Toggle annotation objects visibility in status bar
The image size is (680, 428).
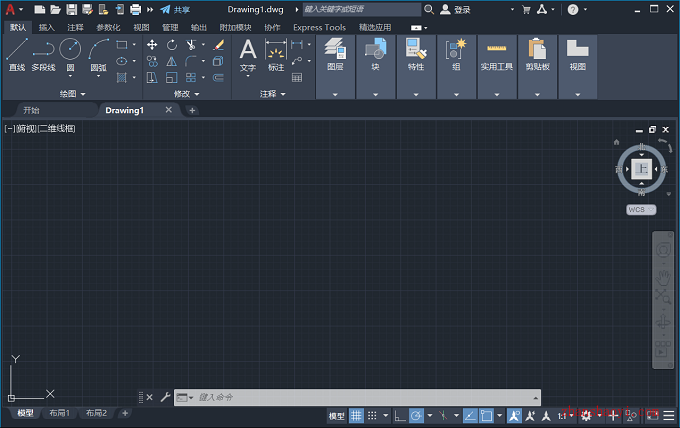(514, 416)
